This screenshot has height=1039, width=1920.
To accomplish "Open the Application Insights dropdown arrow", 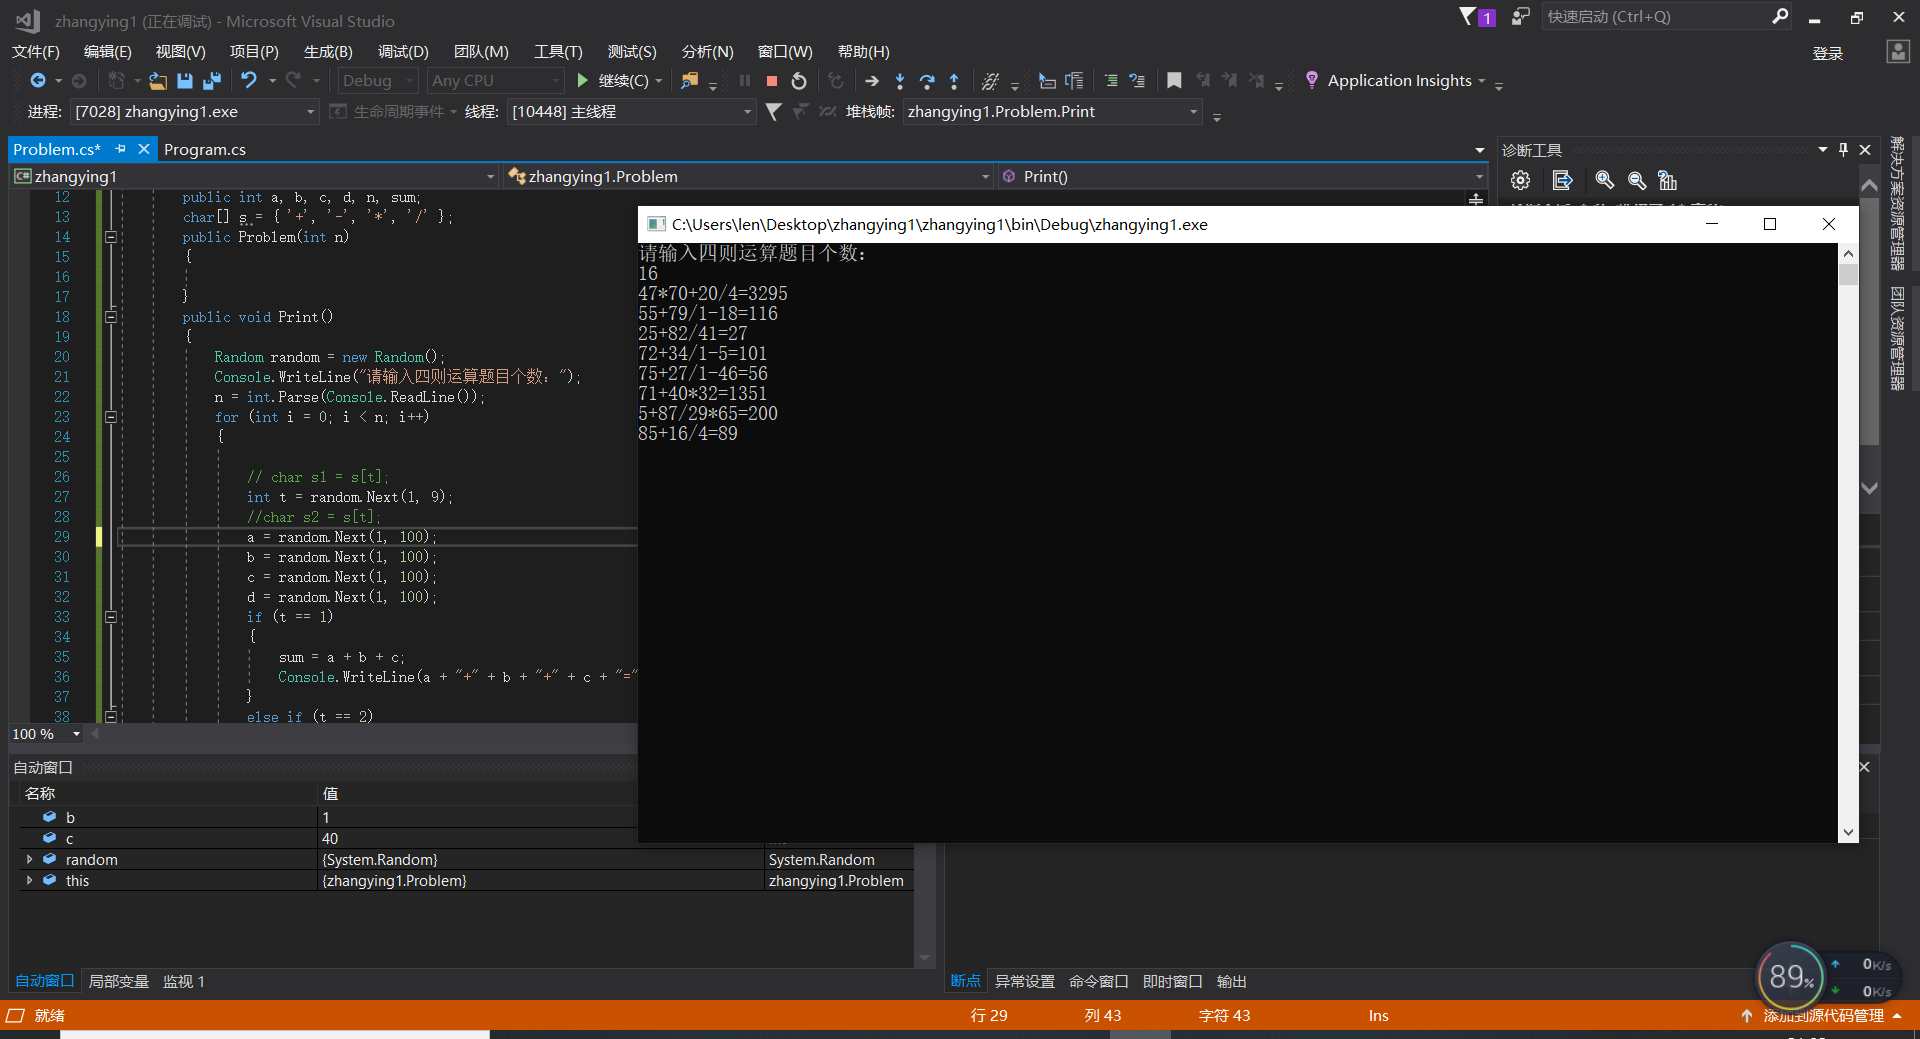I will (1482, 81).
